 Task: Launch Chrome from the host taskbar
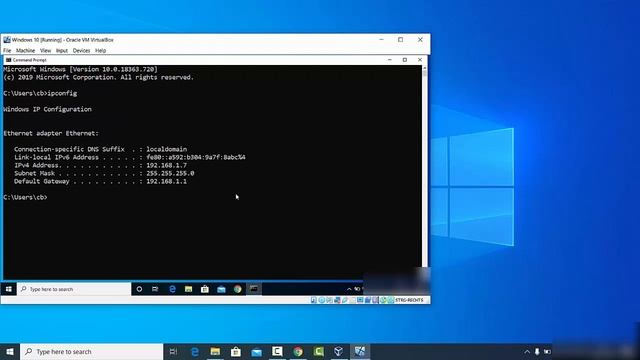coord(298,351)
